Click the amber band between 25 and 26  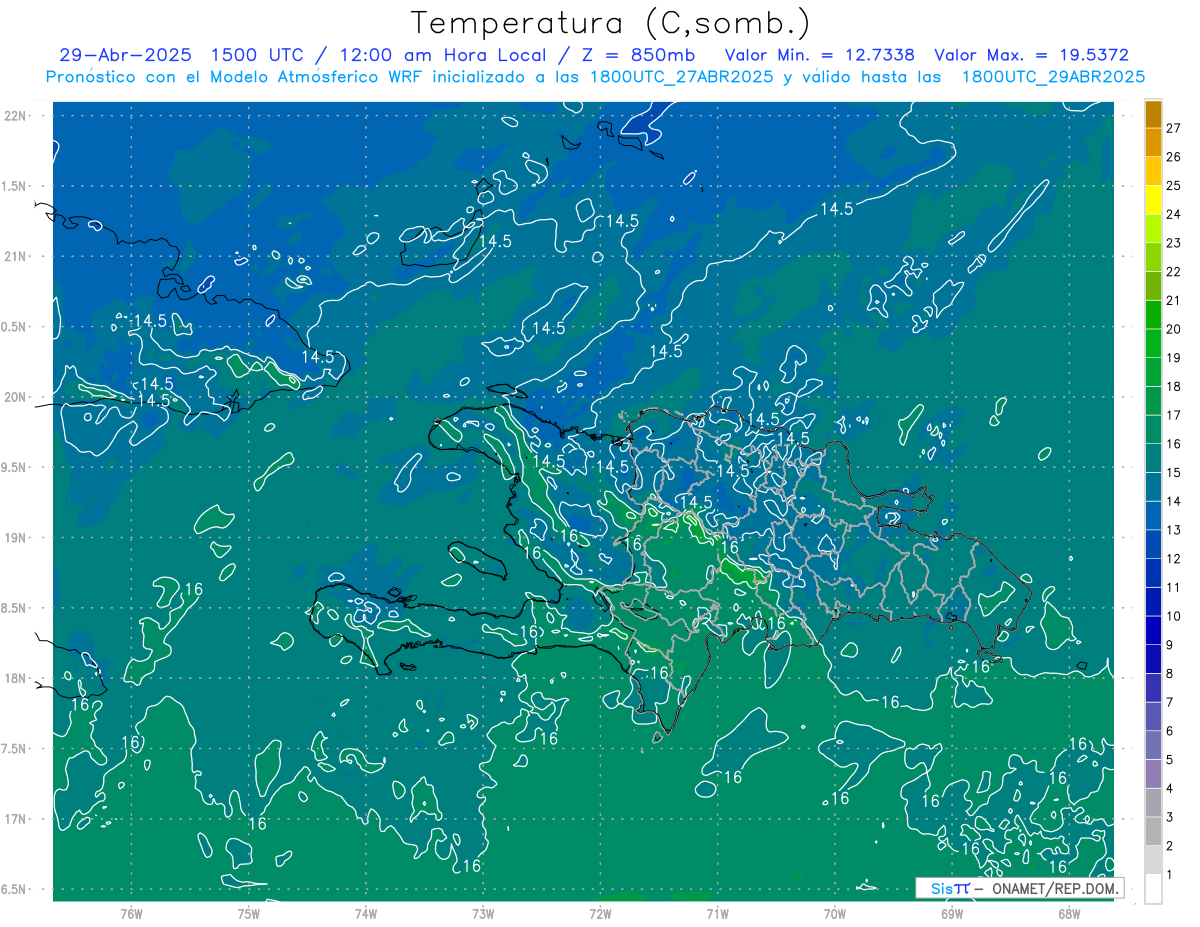(1153, 171)
